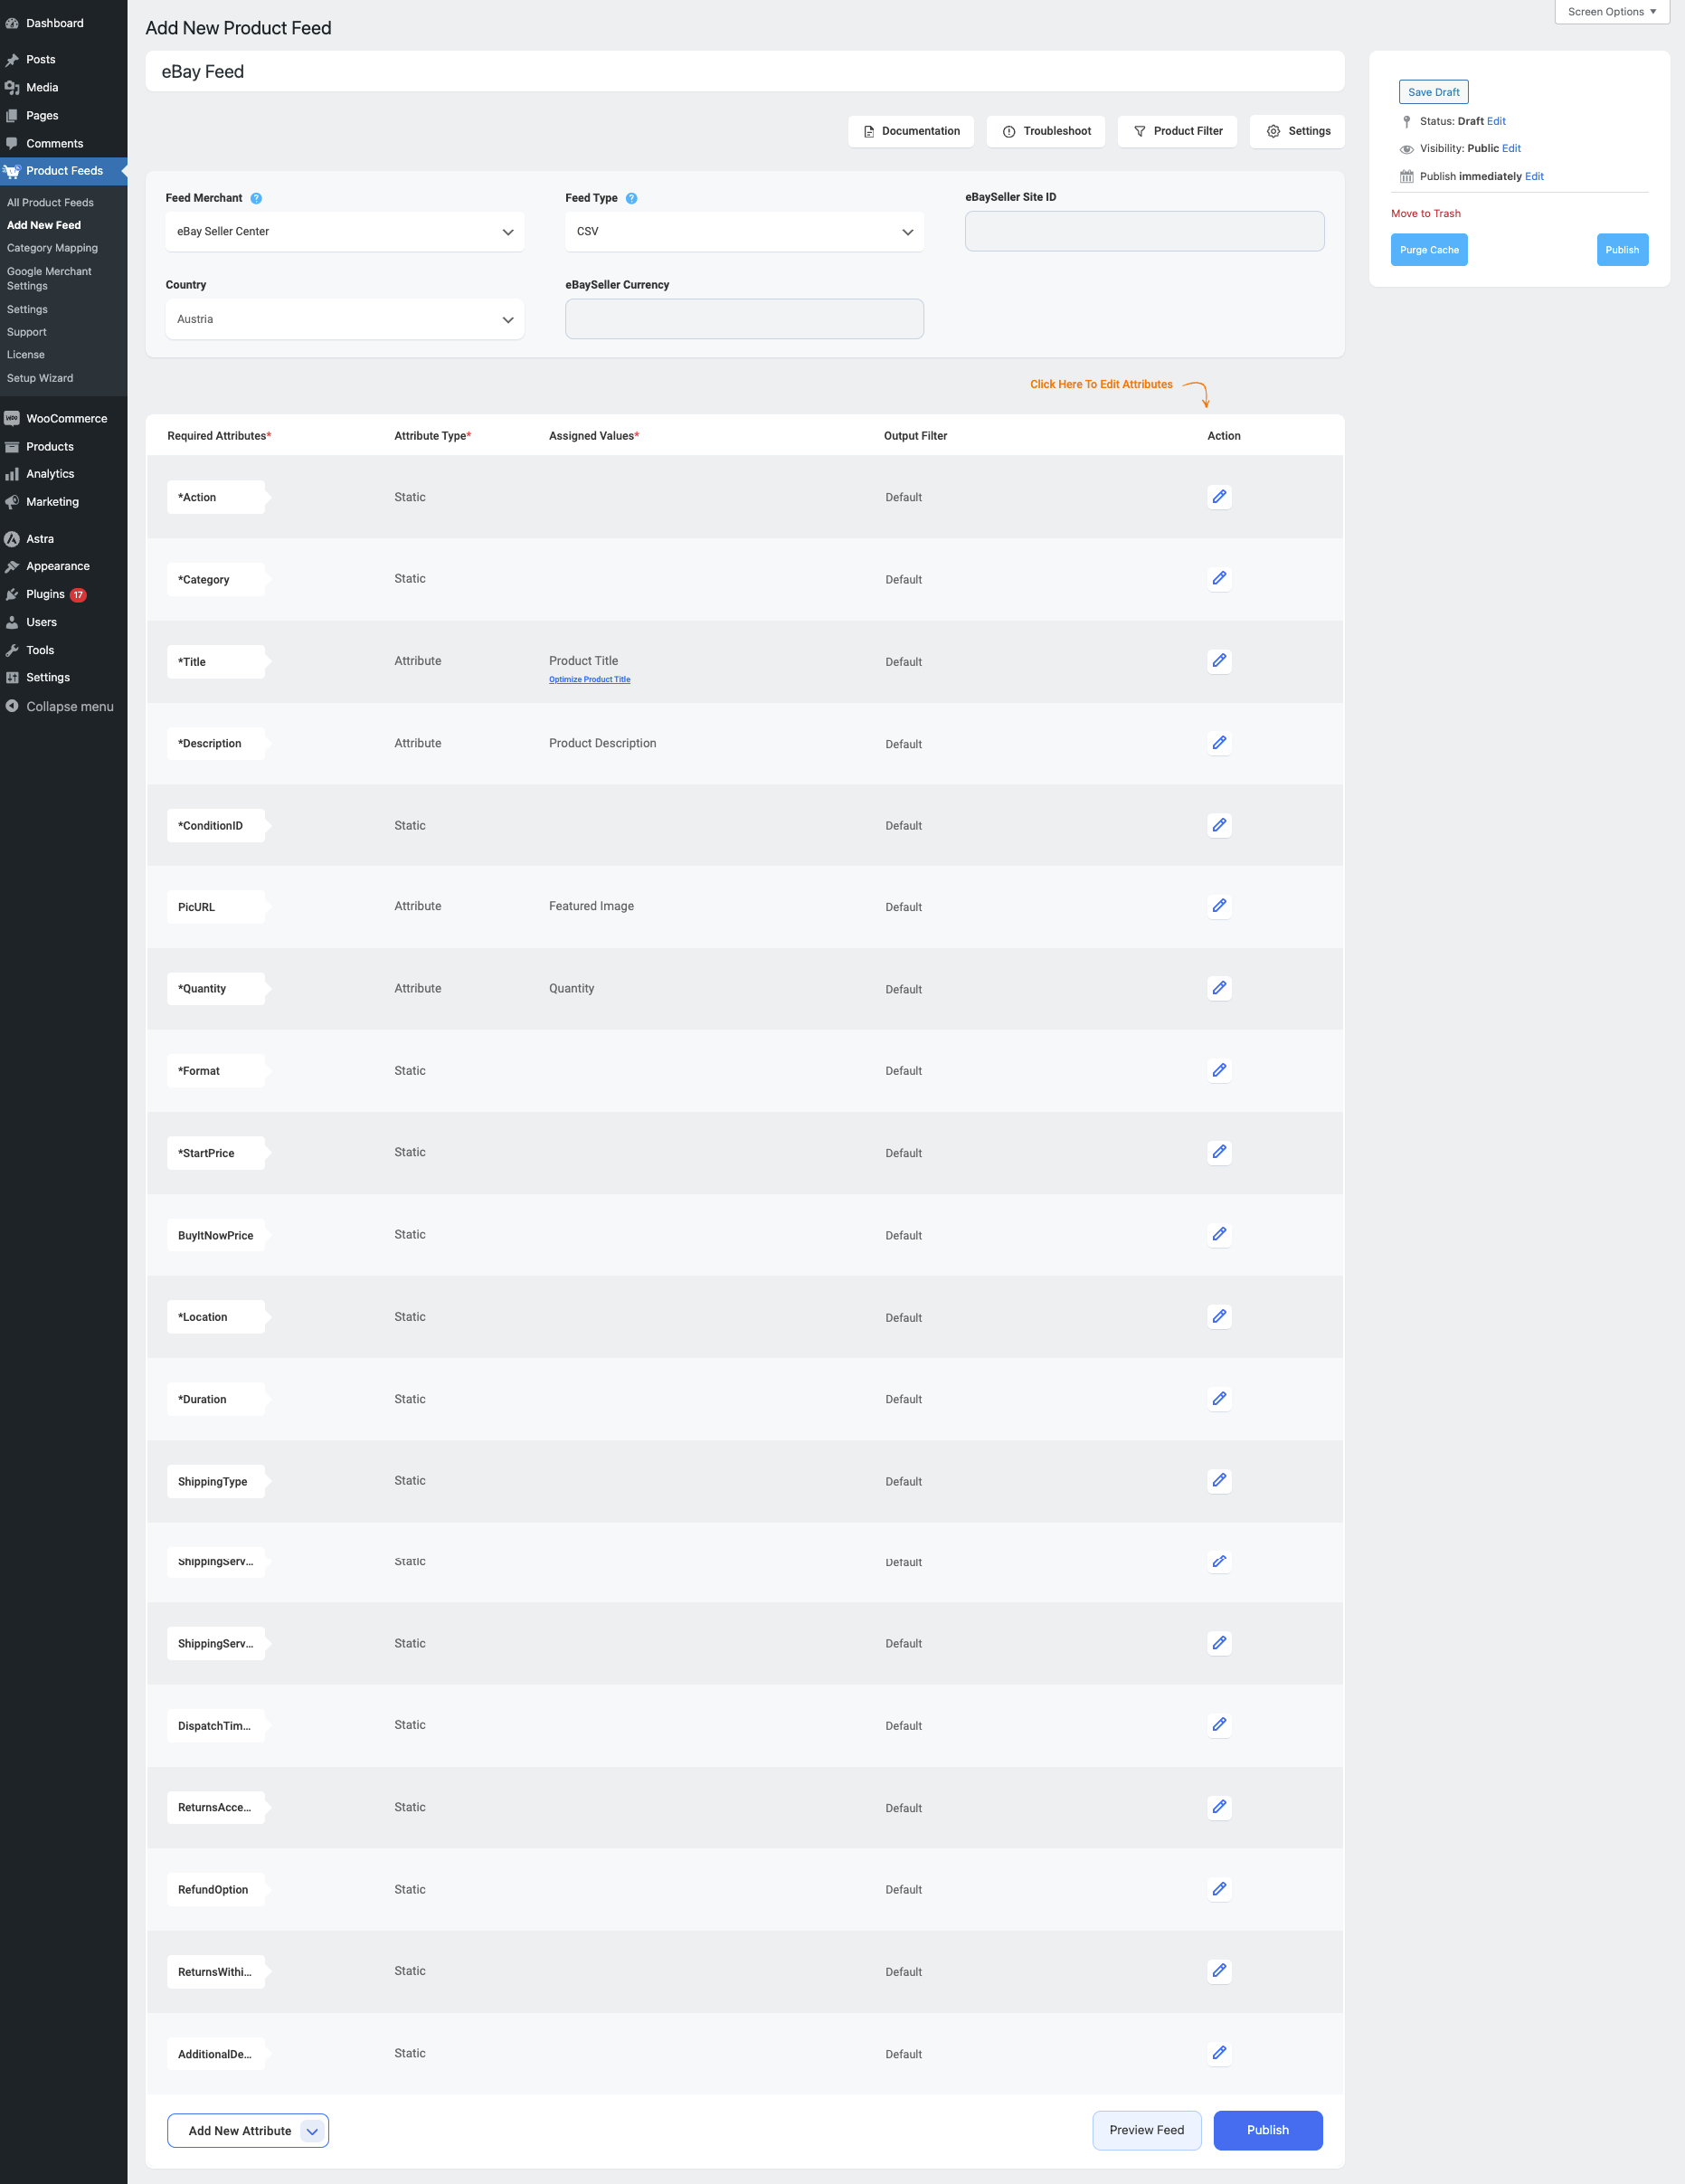Edit the *Quantity attribute row

(x=1219, y=988)
